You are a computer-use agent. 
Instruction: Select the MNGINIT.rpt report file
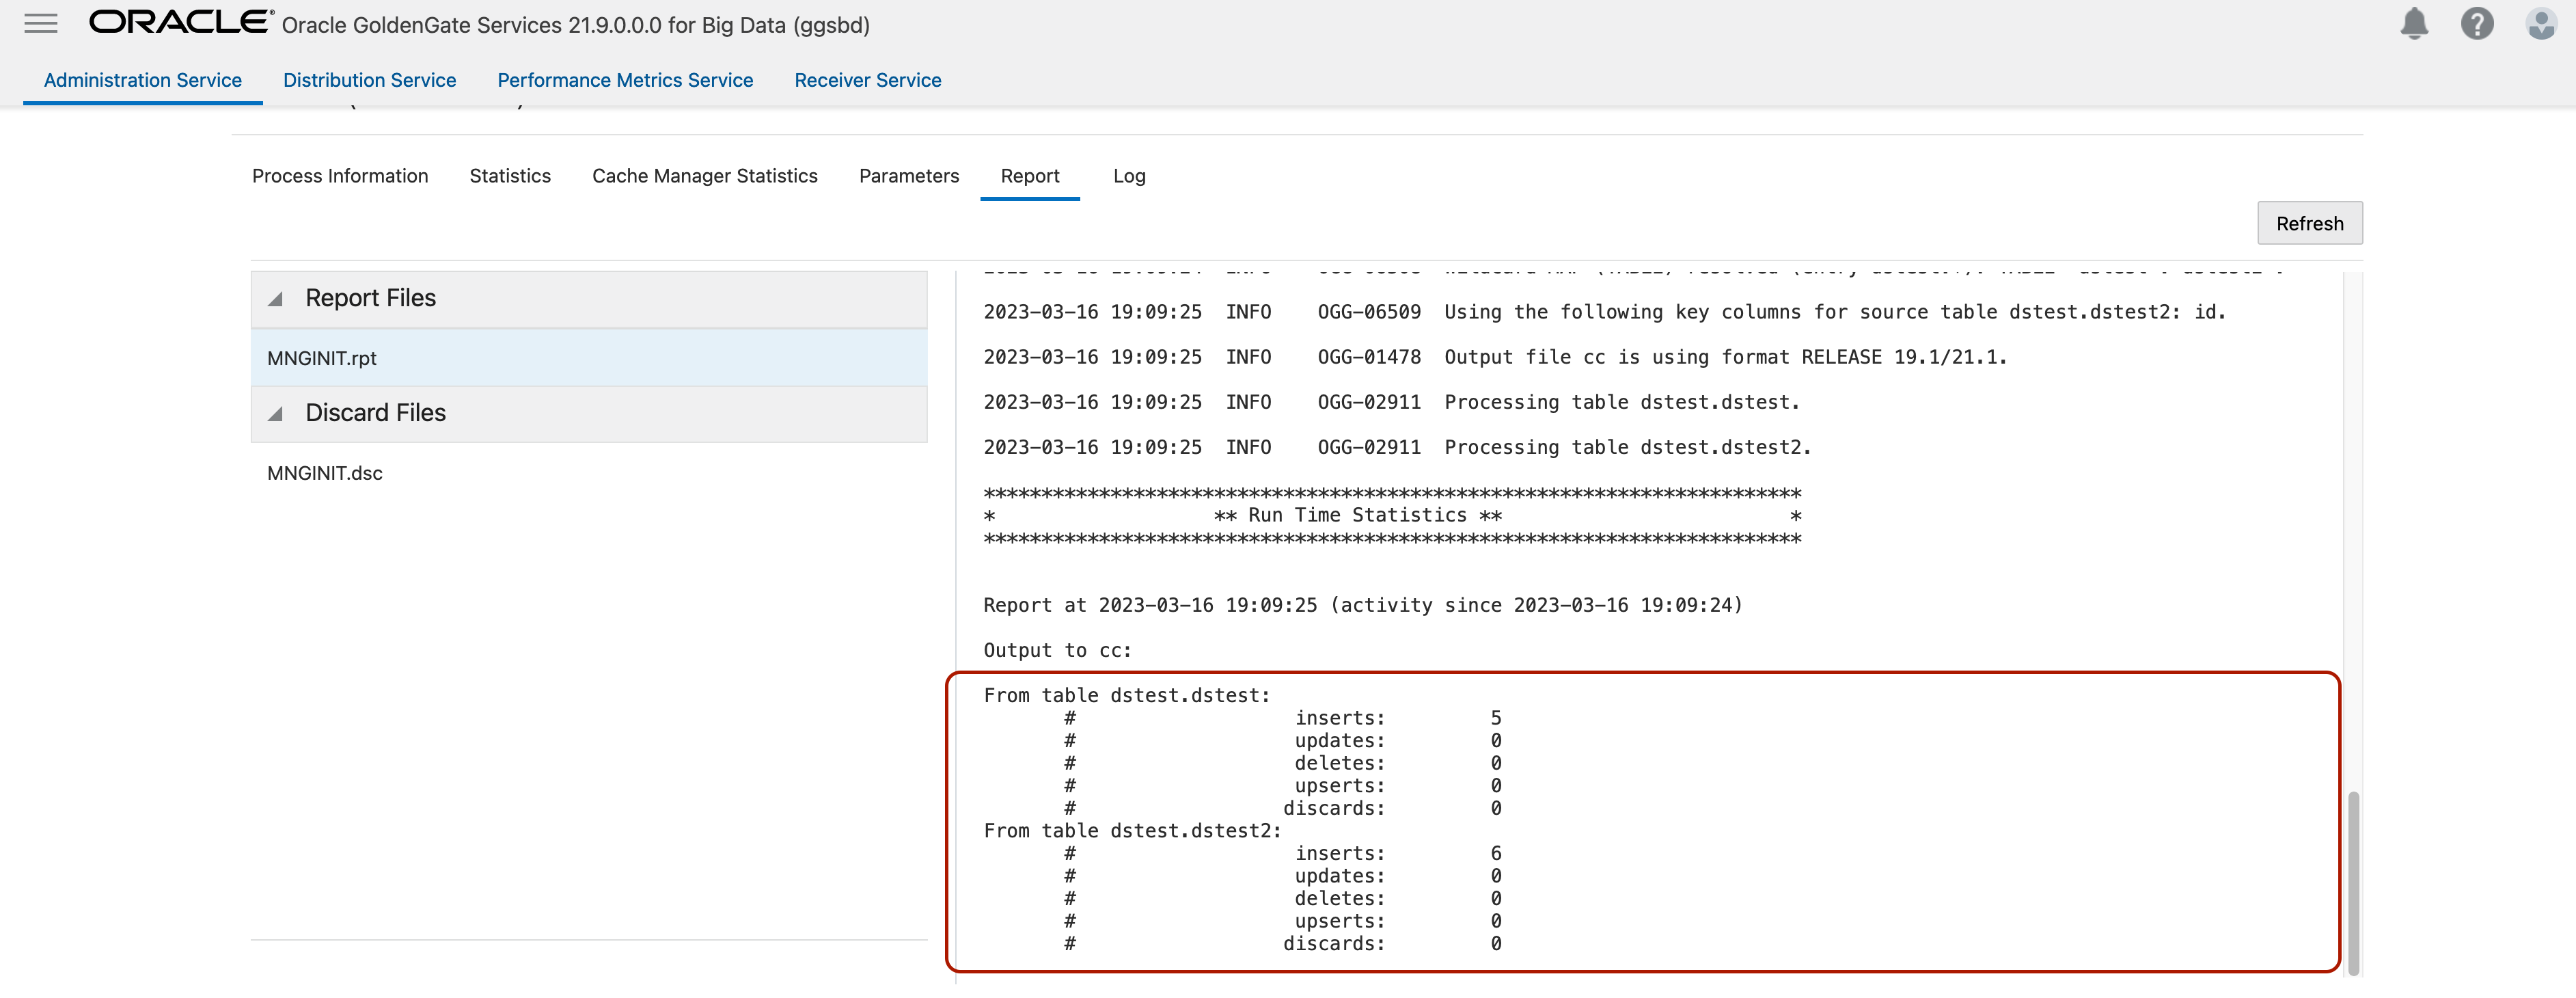tap(322, 358)
